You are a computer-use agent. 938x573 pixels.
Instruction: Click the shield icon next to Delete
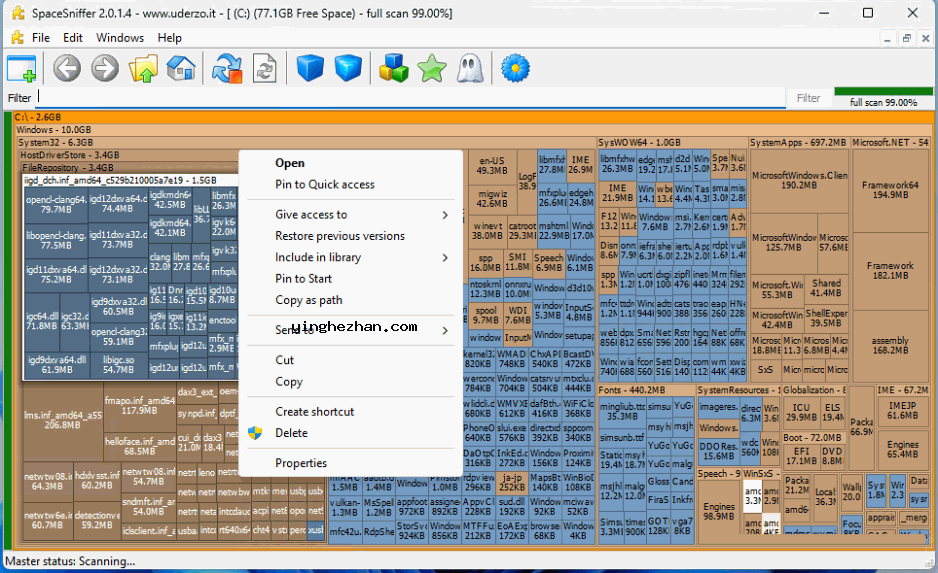(x=255, y=433)
